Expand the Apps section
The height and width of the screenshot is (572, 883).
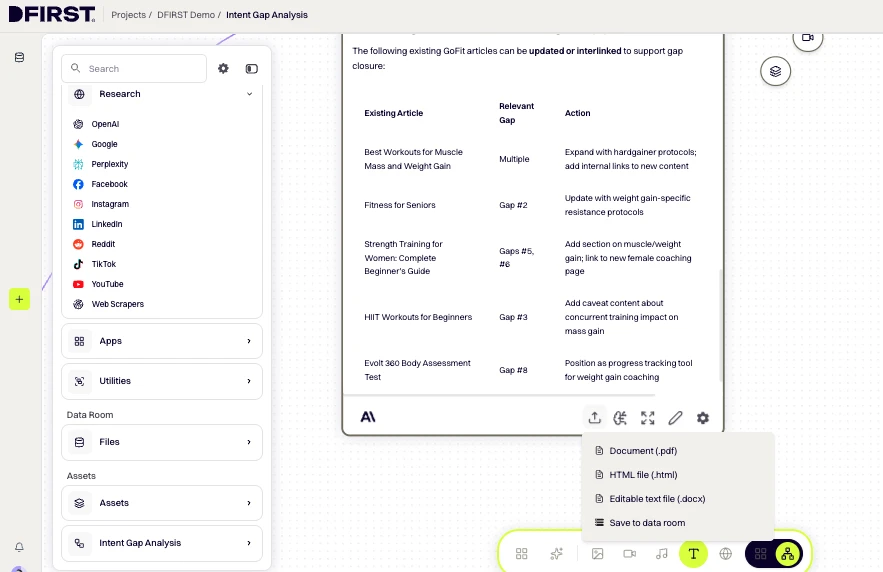[x=162, y=341]
